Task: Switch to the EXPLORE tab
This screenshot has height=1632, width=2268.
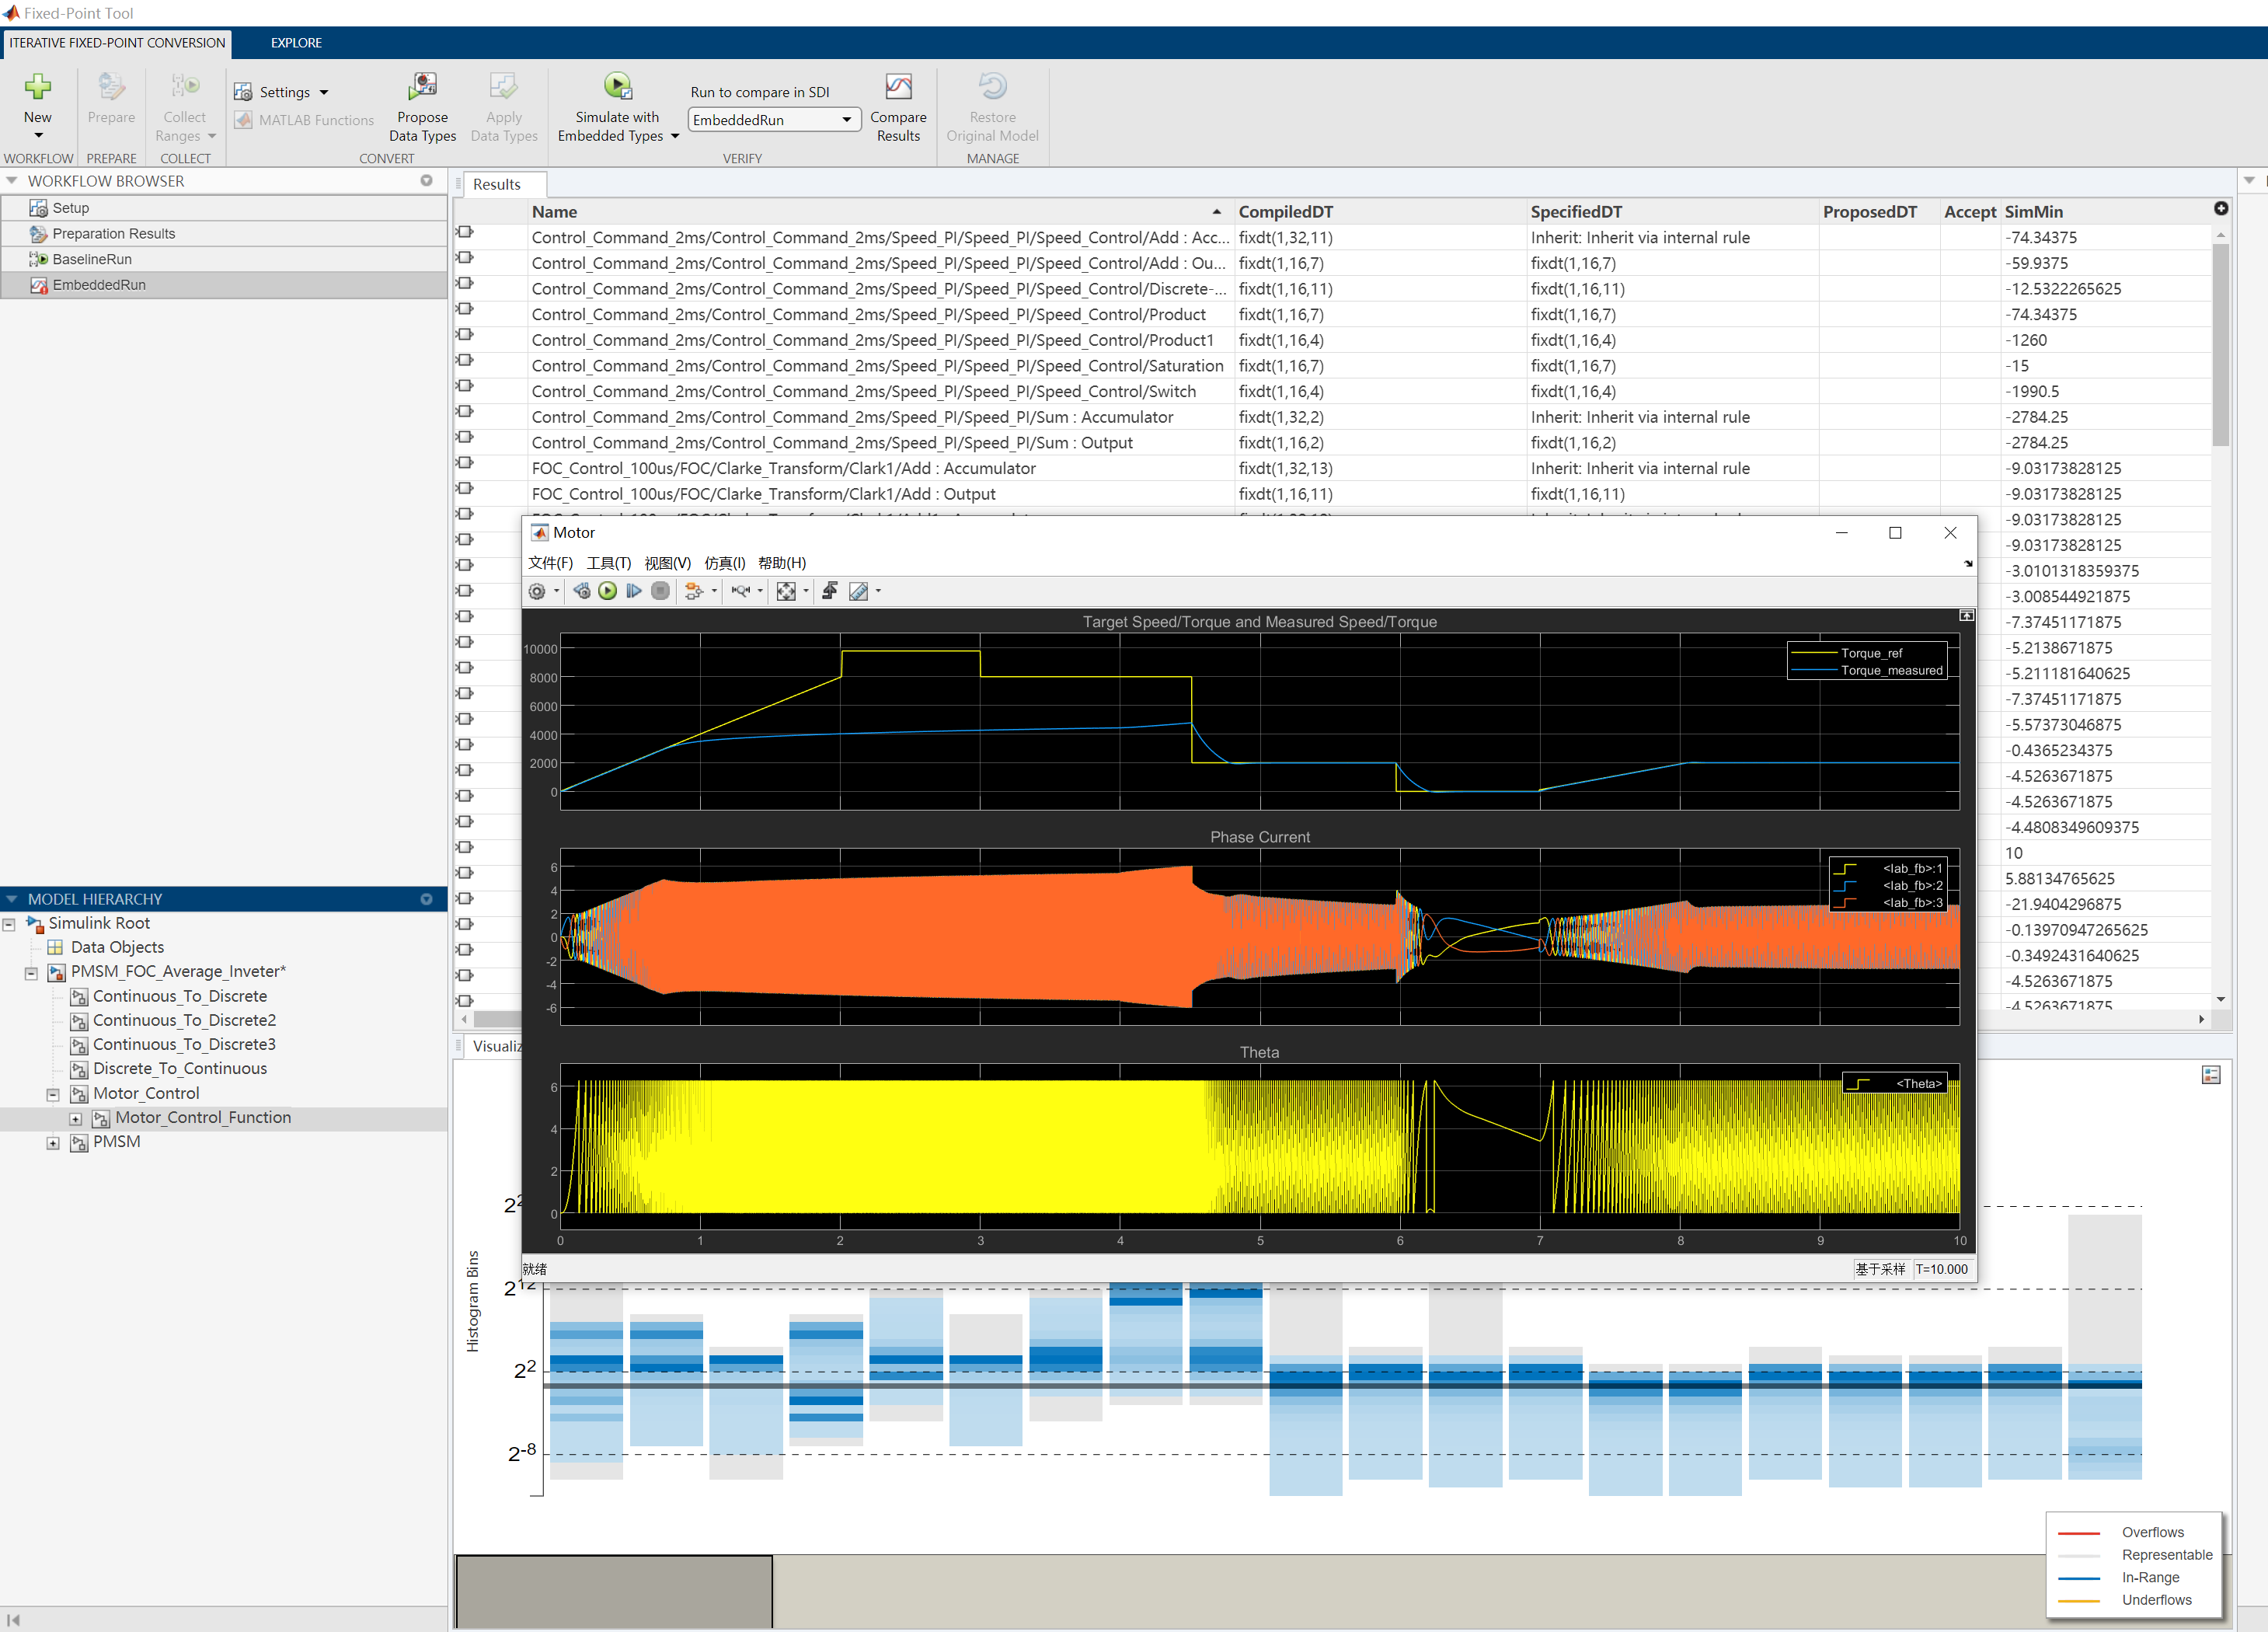Action: (x=296, y=43)
